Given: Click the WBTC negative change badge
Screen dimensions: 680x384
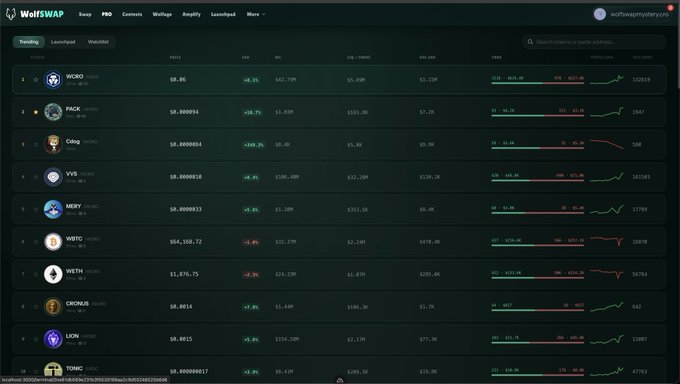Looking at the screenshot, I should click(x=251, y=242).
